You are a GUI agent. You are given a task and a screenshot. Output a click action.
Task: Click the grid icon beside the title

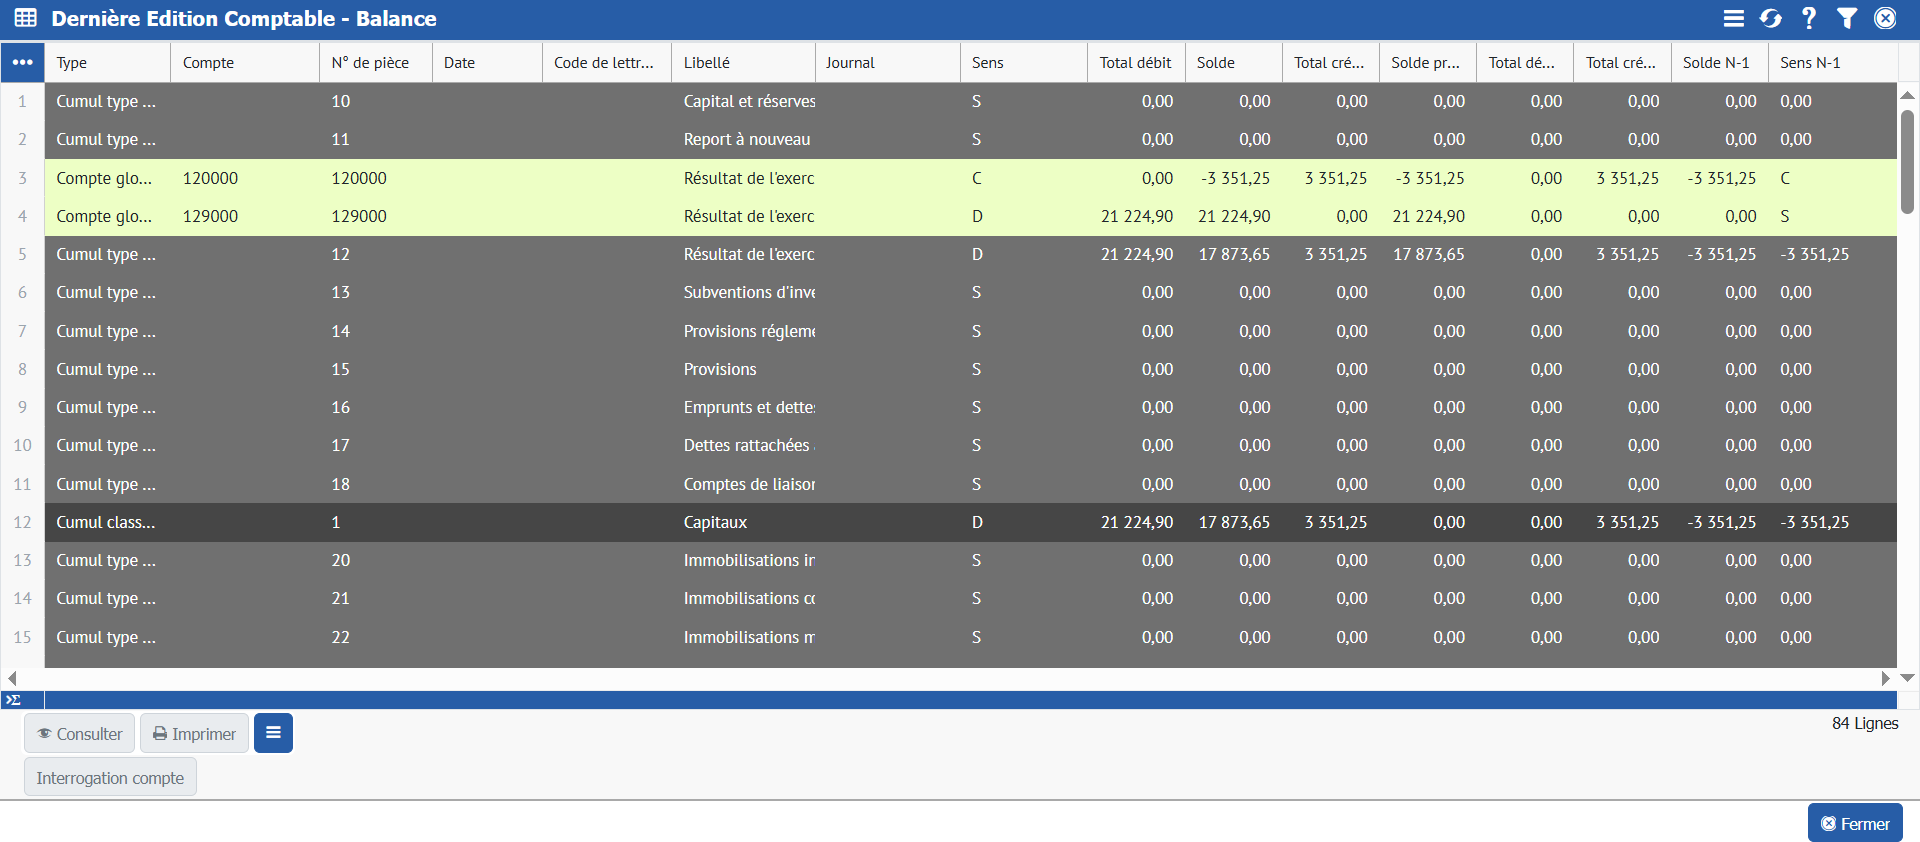(x=25, y=19)
